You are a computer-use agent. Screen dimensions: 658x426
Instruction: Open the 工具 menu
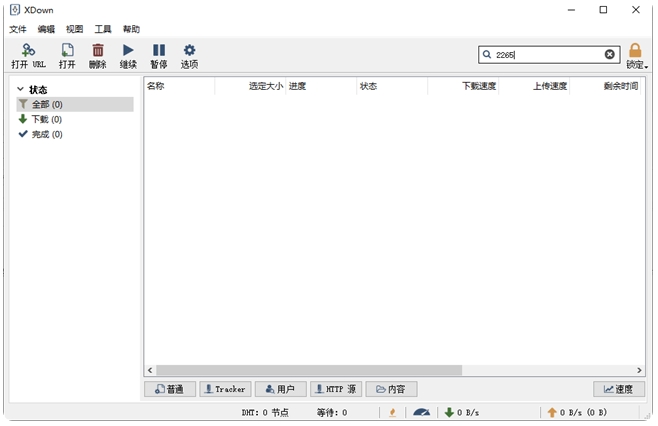tap(103, 29)
